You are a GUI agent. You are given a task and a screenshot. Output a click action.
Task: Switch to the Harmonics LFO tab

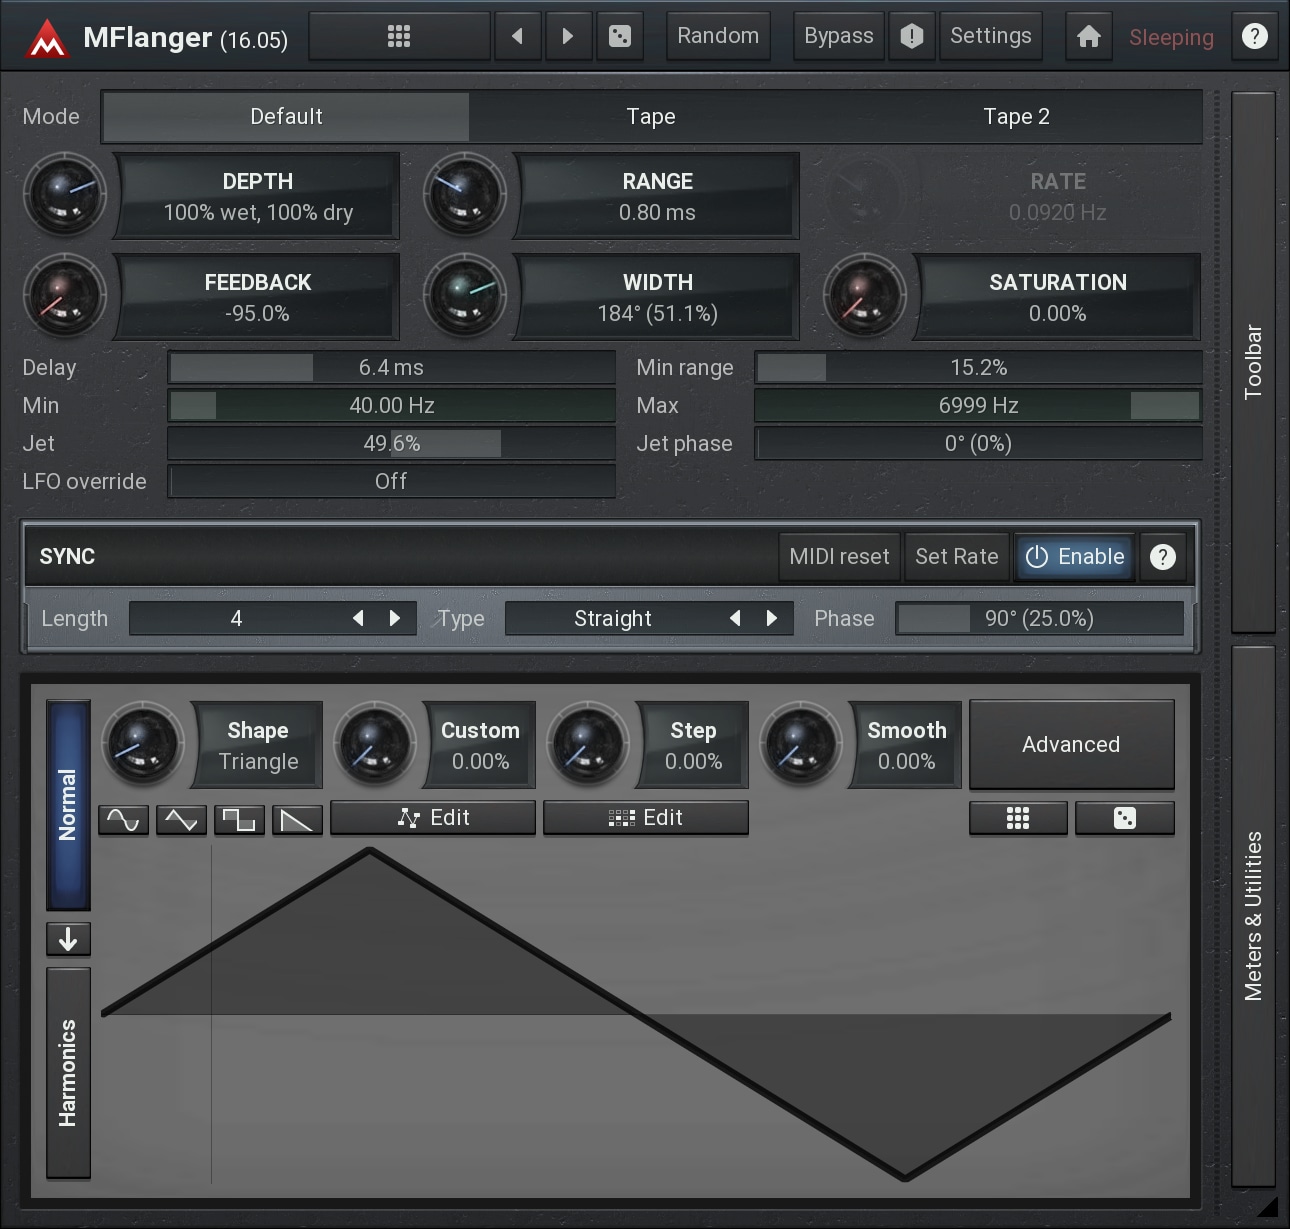68,1073
